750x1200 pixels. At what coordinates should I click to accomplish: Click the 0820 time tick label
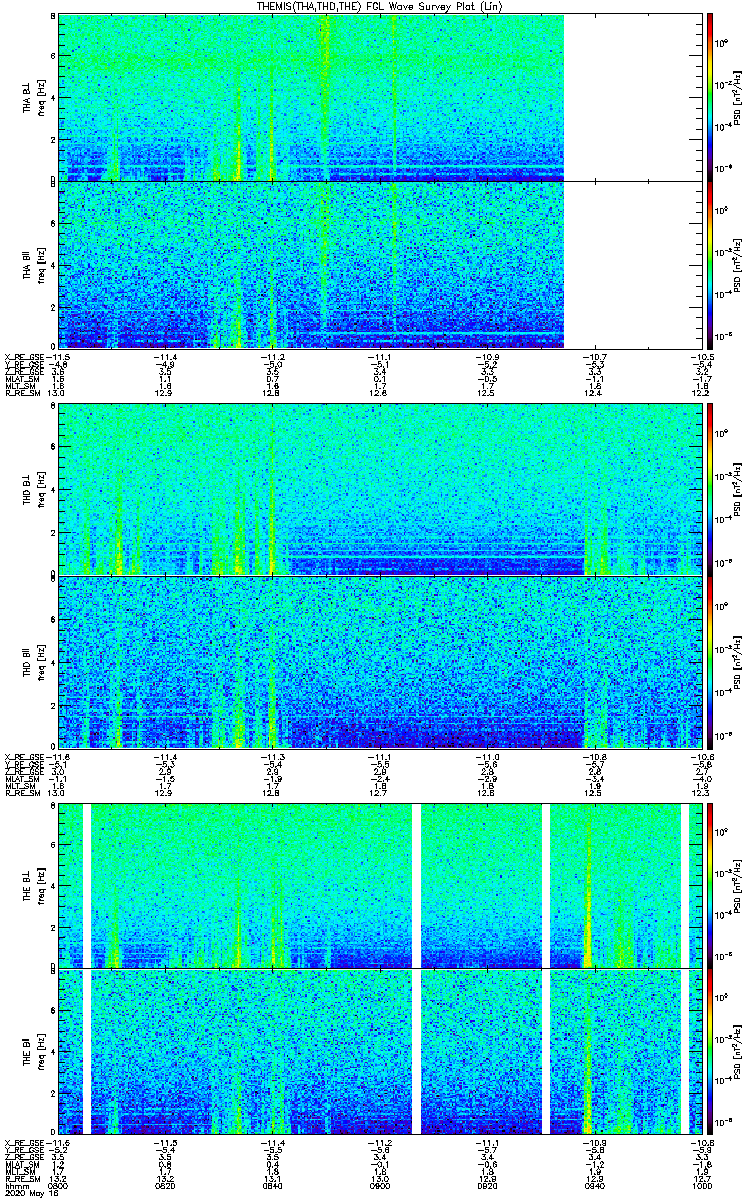165,1185
